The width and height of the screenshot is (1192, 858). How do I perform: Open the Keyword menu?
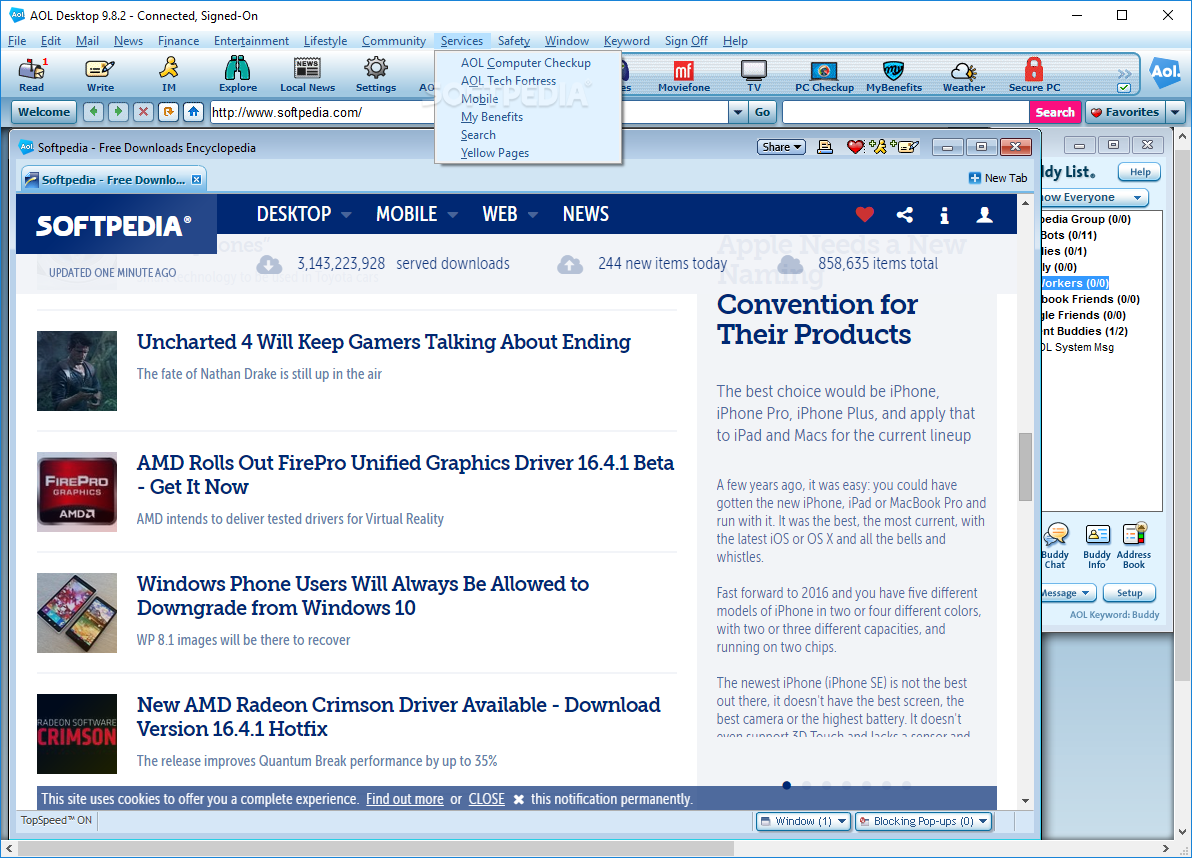click(x=626, y=41)
